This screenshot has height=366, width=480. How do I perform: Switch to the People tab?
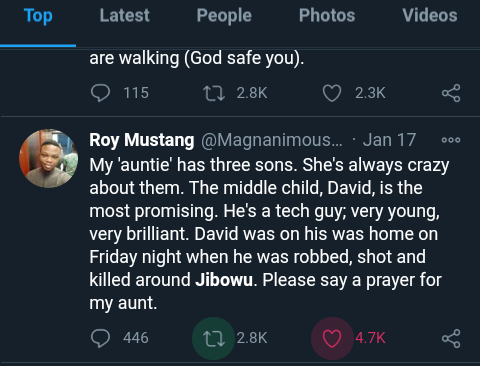click(224, 16)
